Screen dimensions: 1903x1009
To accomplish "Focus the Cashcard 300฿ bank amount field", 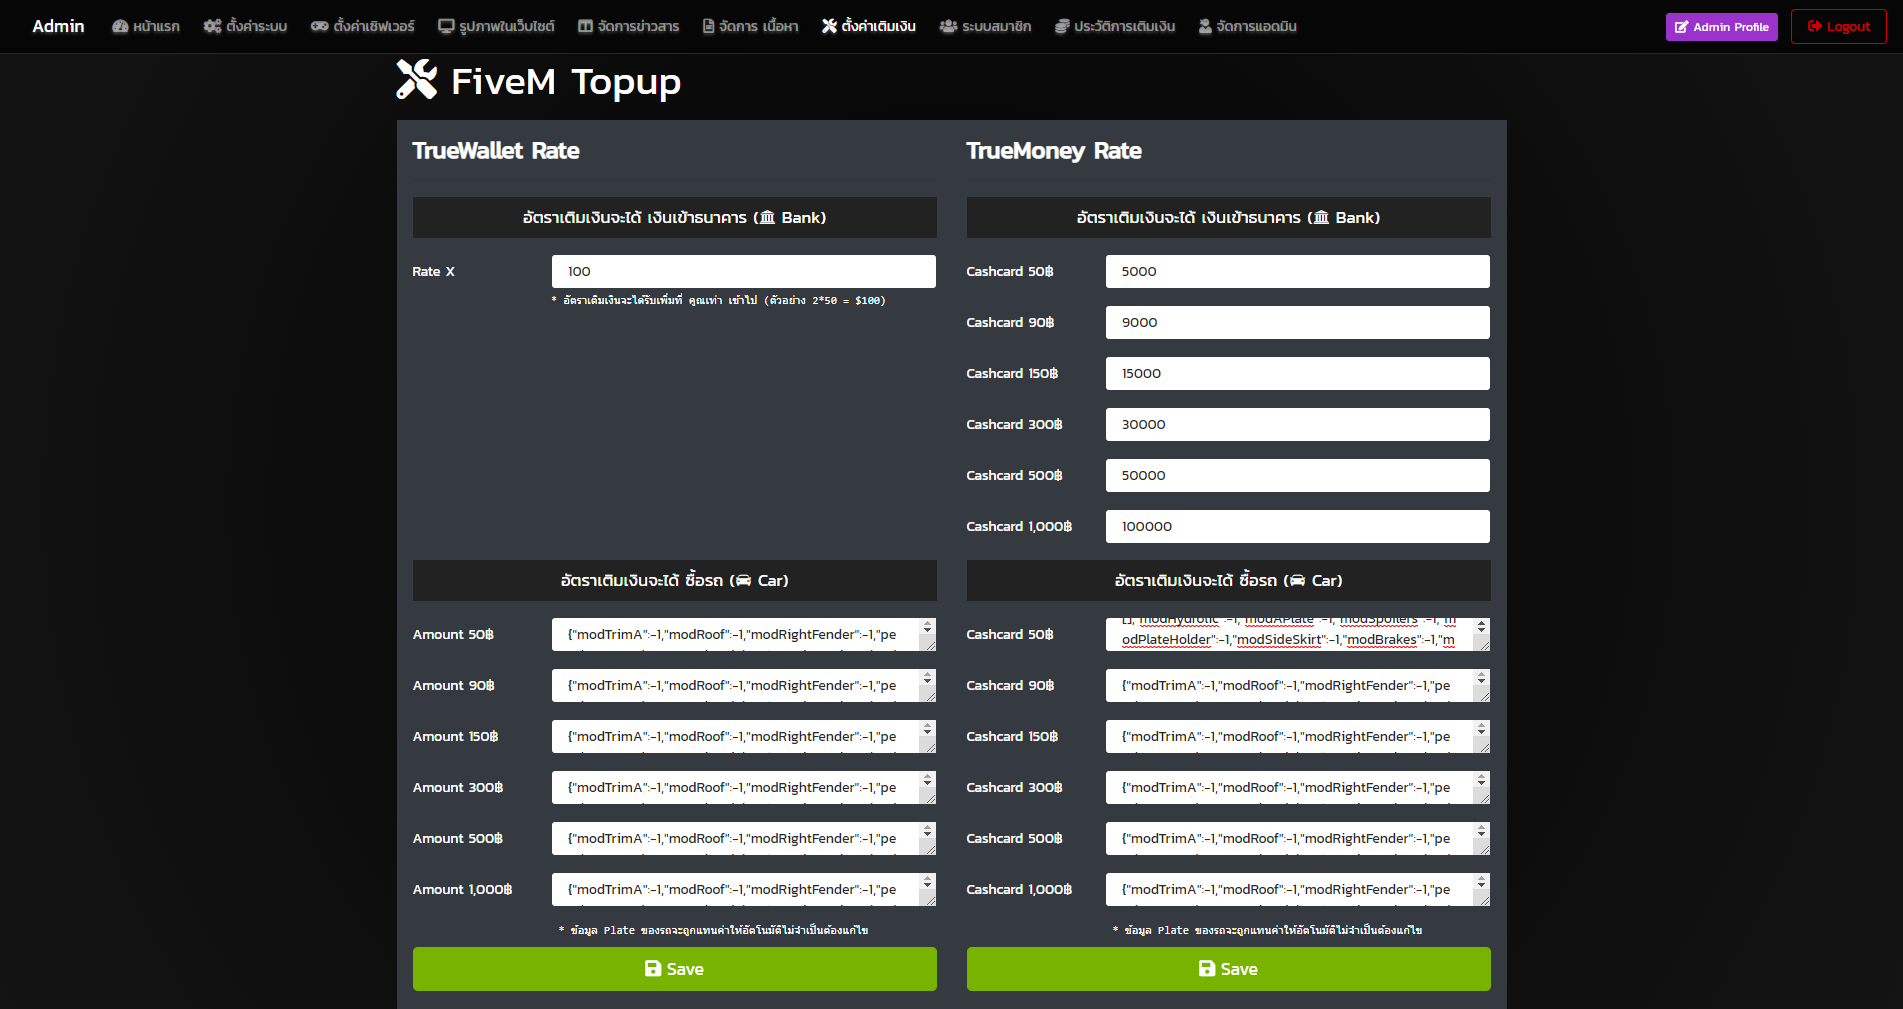I will [x=1297, y=424].
